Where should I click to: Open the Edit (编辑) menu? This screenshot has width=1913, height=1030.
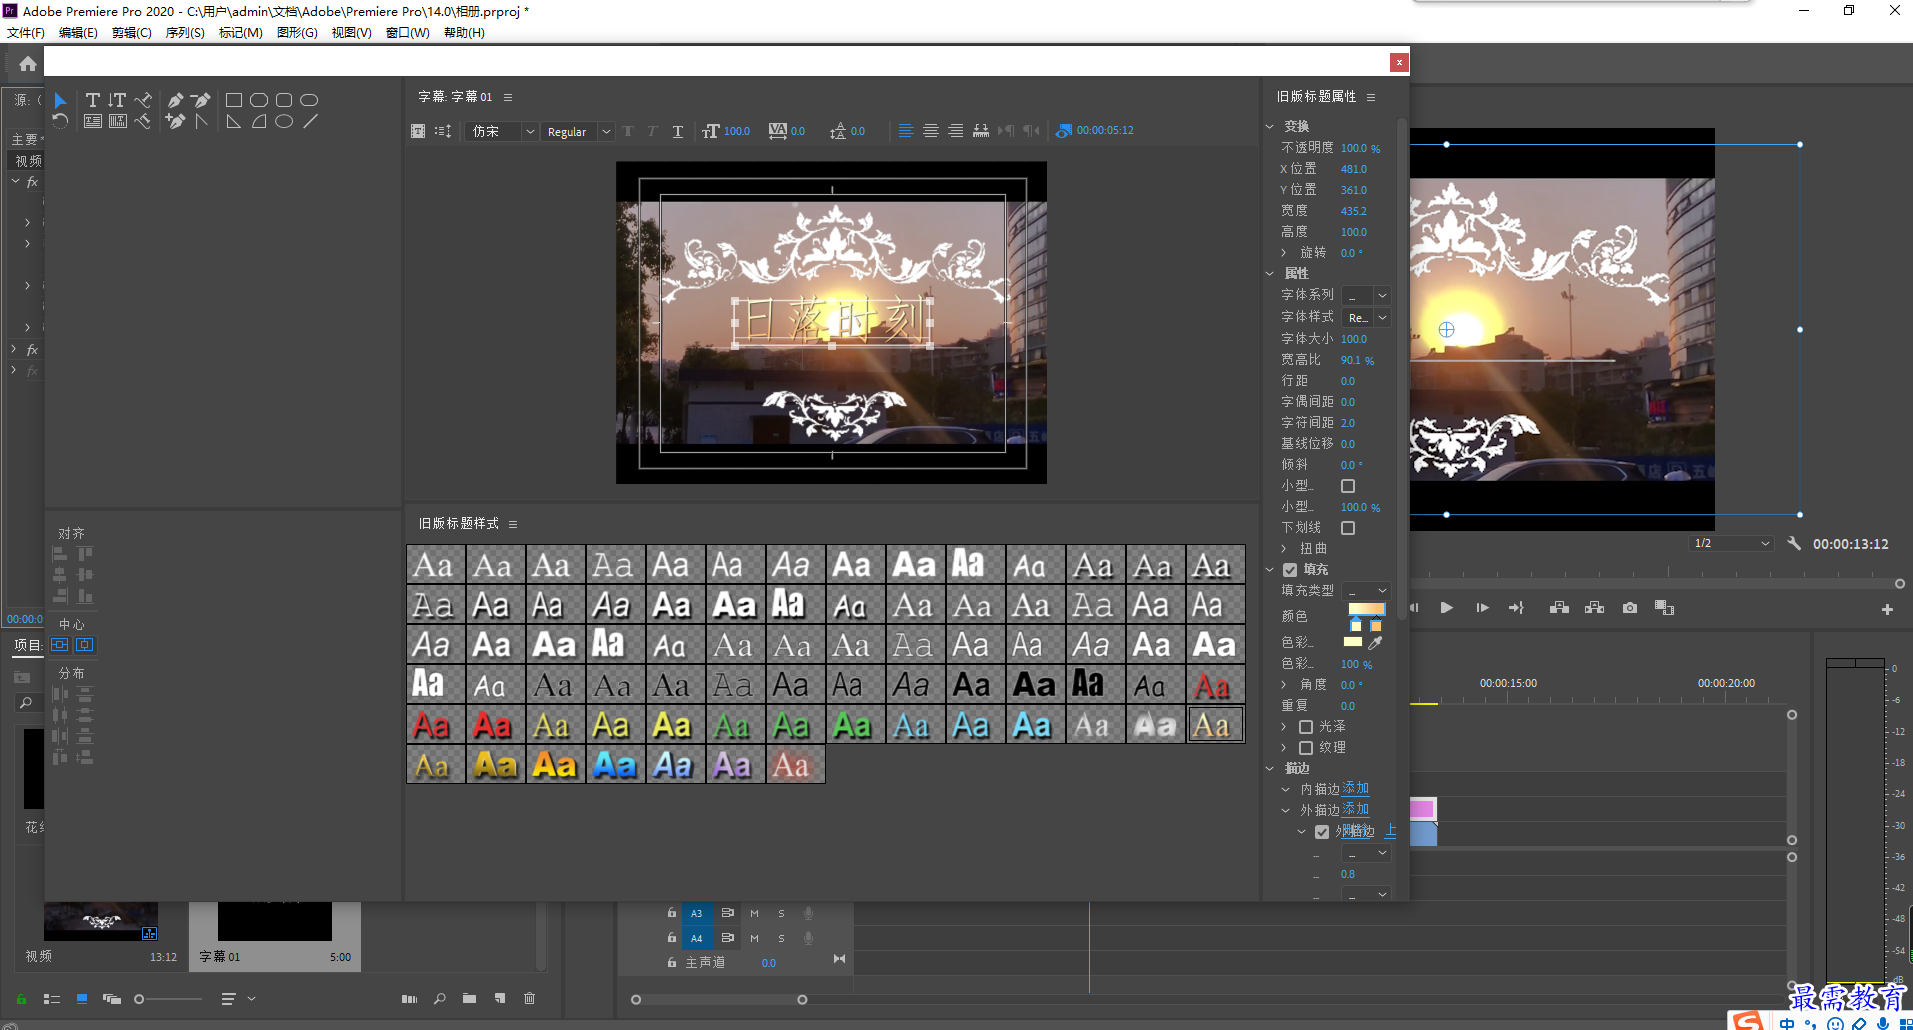click(78, 33)
